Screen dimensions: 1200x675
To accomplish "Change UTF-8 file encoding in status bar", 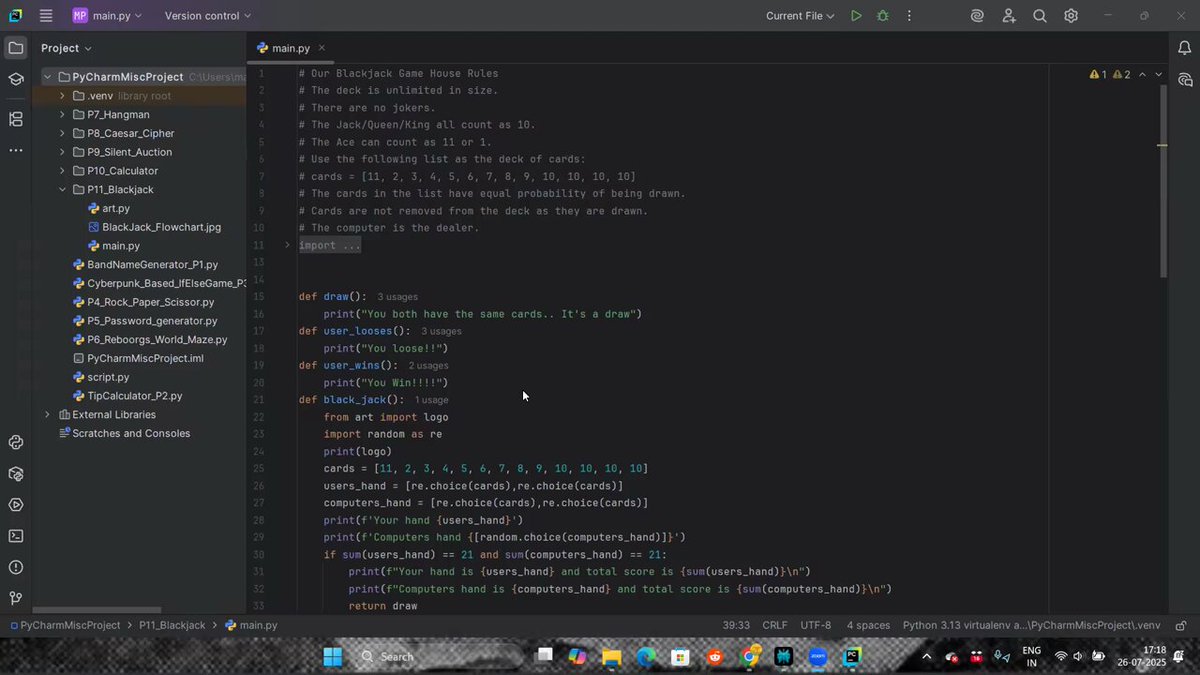I will (x=815, y=625).
